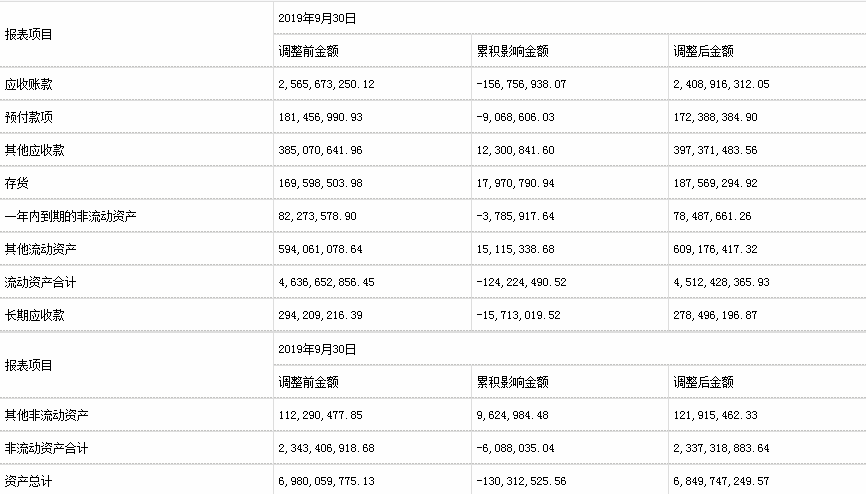Select the value 17,970,790.94 for 存货

tap(518, 184)
